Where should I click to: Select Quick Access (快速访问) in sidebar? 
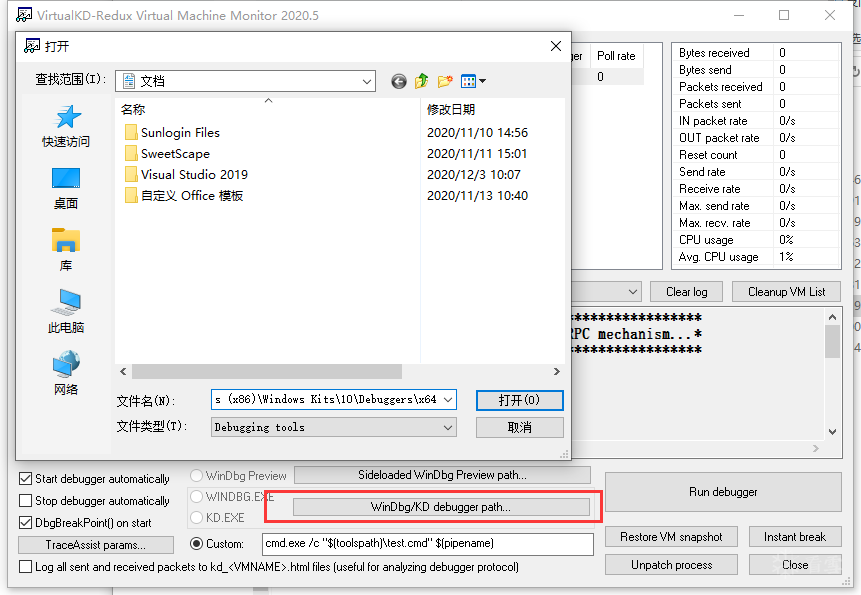pyautogui.click(x=66, y=126)
